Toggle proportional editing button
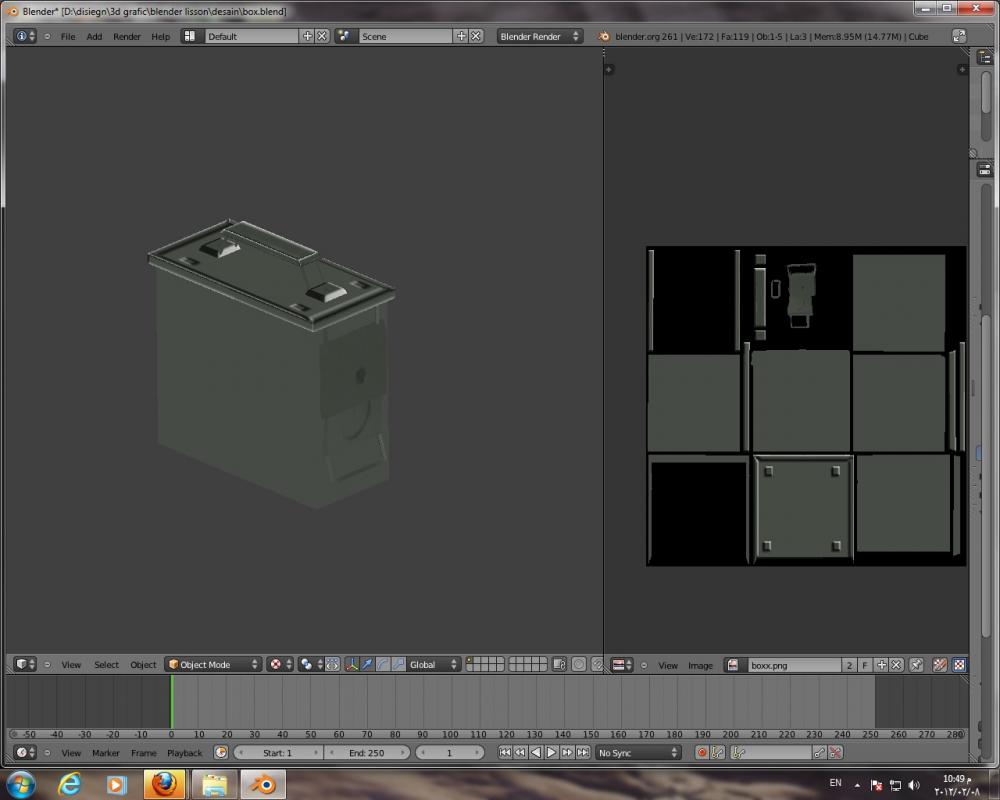This screenshot has width=1000, height=800. (578, 664)
